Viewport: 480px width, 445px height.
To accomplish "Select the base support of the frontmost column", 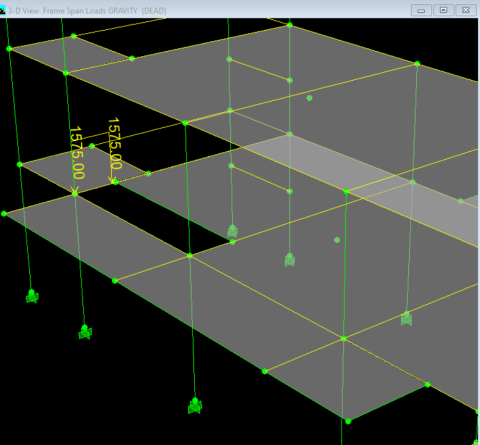I will (x=195, y=406).
